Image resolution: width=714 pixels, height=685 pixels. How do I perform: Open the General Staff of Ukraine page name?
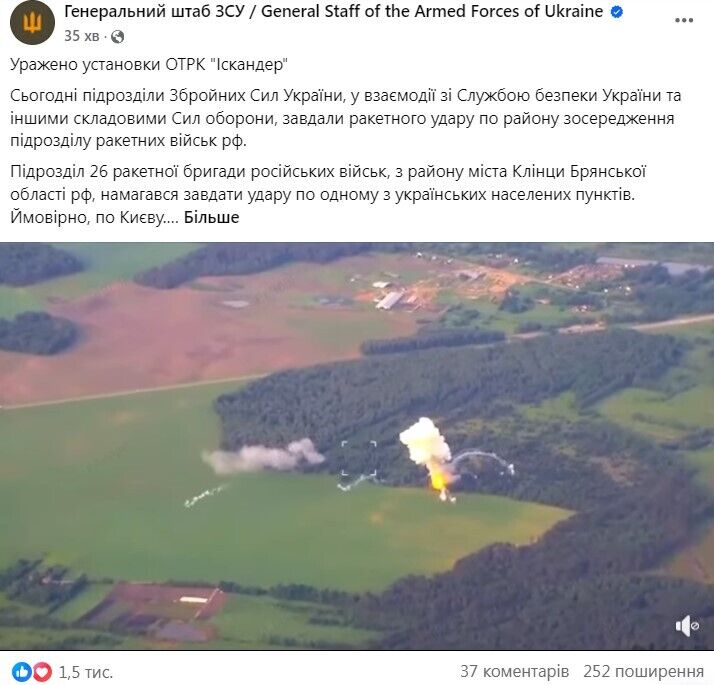point(333,11)
